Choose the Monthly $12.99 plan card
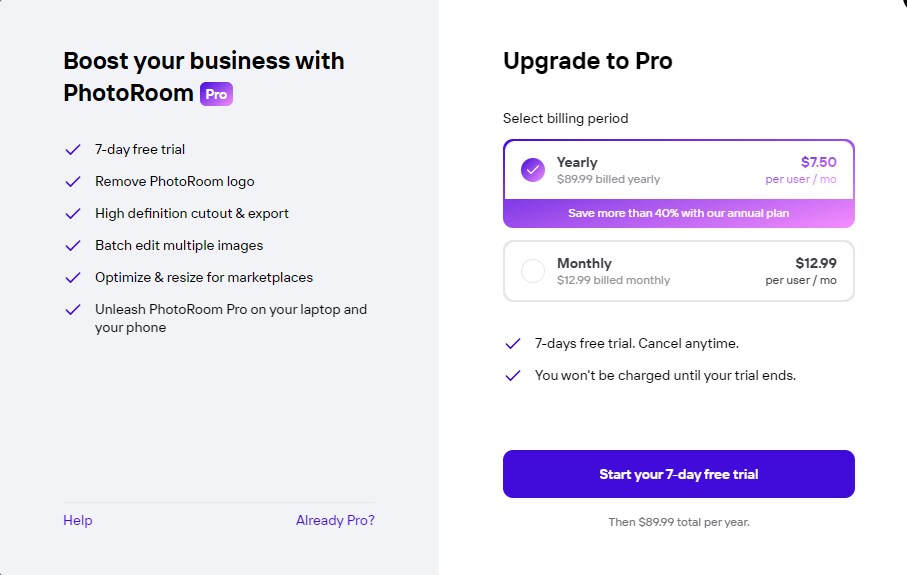 pos(678,271)
